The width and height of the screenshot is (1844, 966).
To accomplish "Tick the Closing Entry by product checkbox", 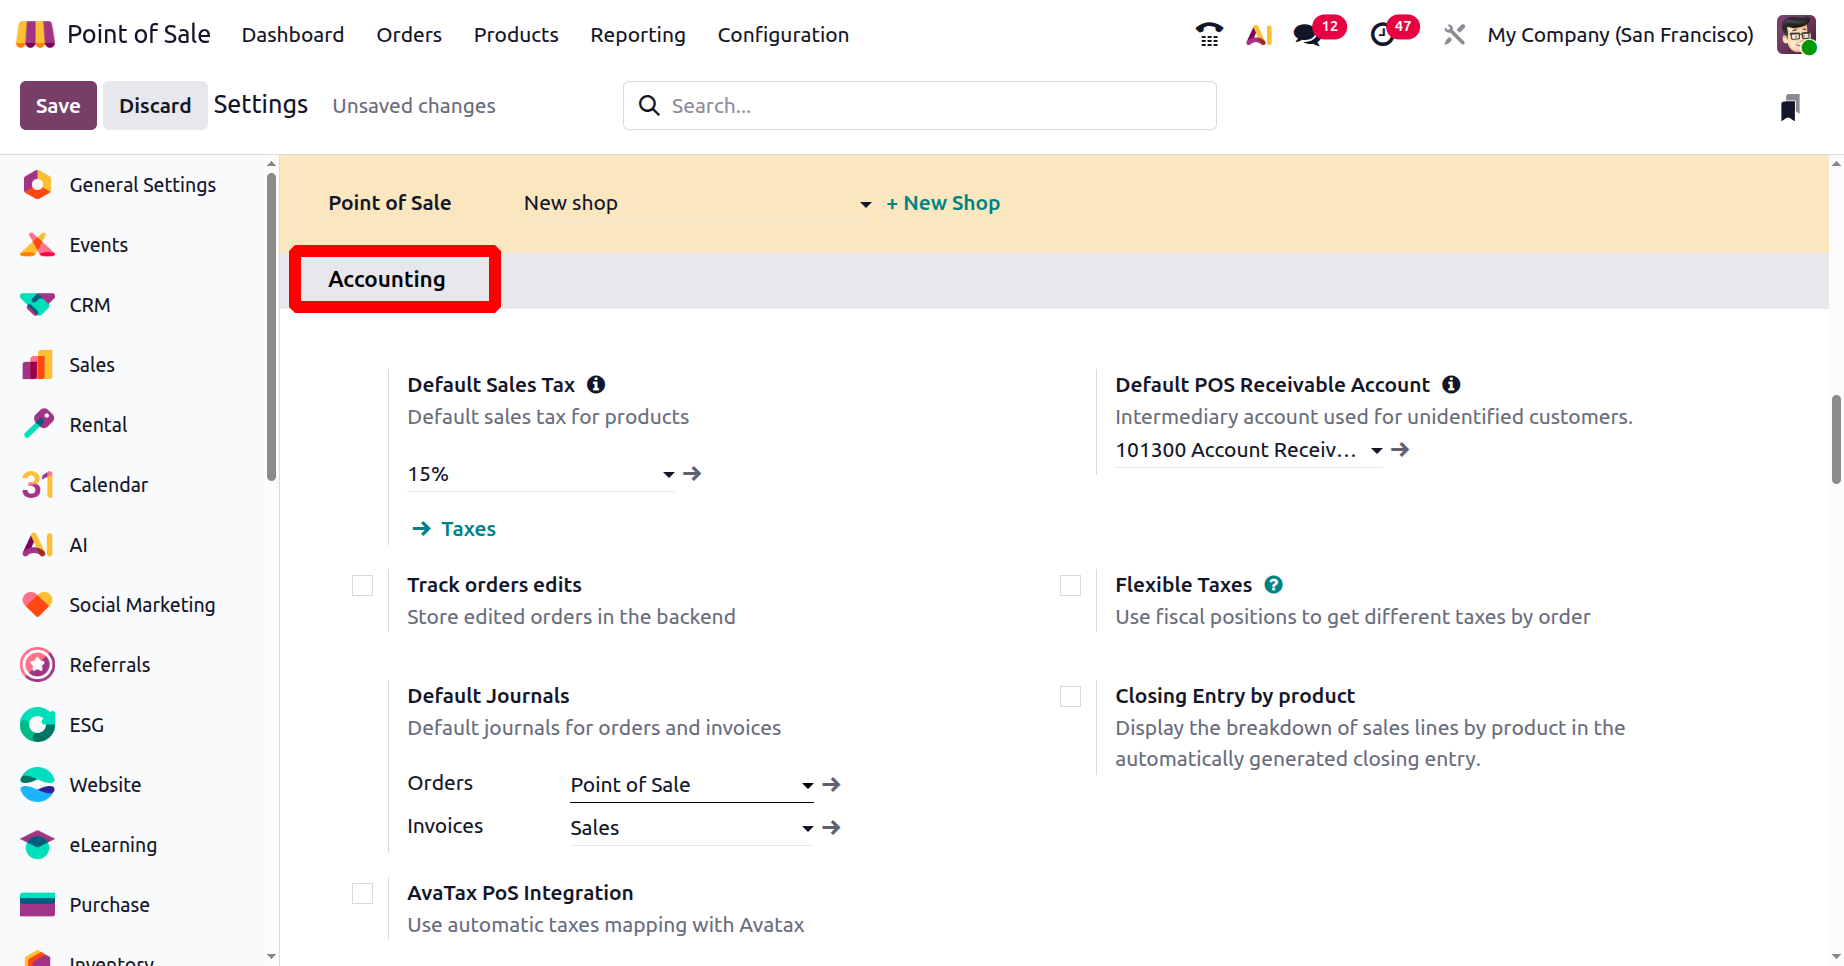I will click(x=1071, y=696).
